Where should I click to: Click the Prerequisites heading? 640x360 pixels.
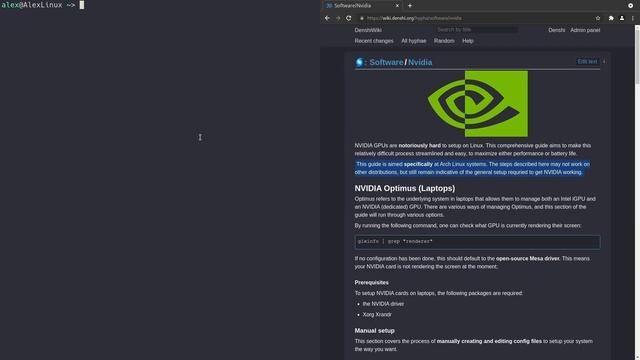tap(371, 282)
